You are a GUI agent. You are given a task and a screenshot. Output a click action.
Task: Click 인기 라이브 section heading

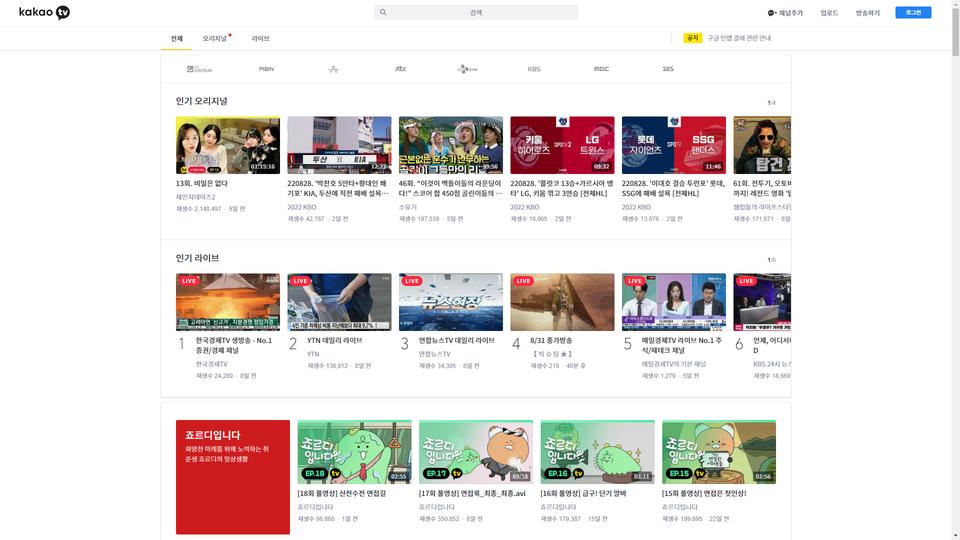point(197,258)
